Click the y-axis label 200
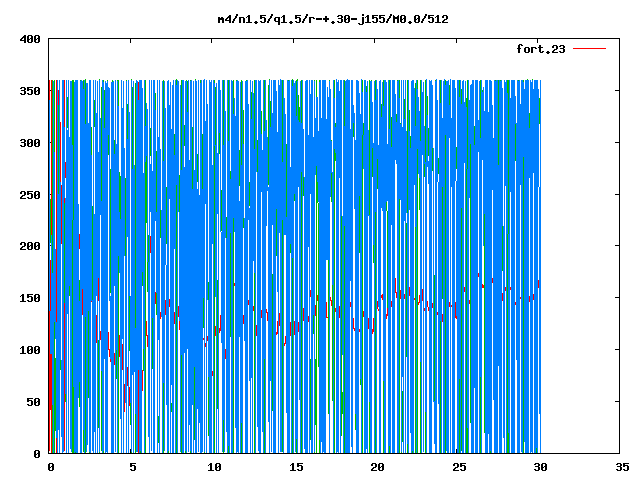Image resolution: width=640 pixels, height=480 pixels. click(30, 246)
